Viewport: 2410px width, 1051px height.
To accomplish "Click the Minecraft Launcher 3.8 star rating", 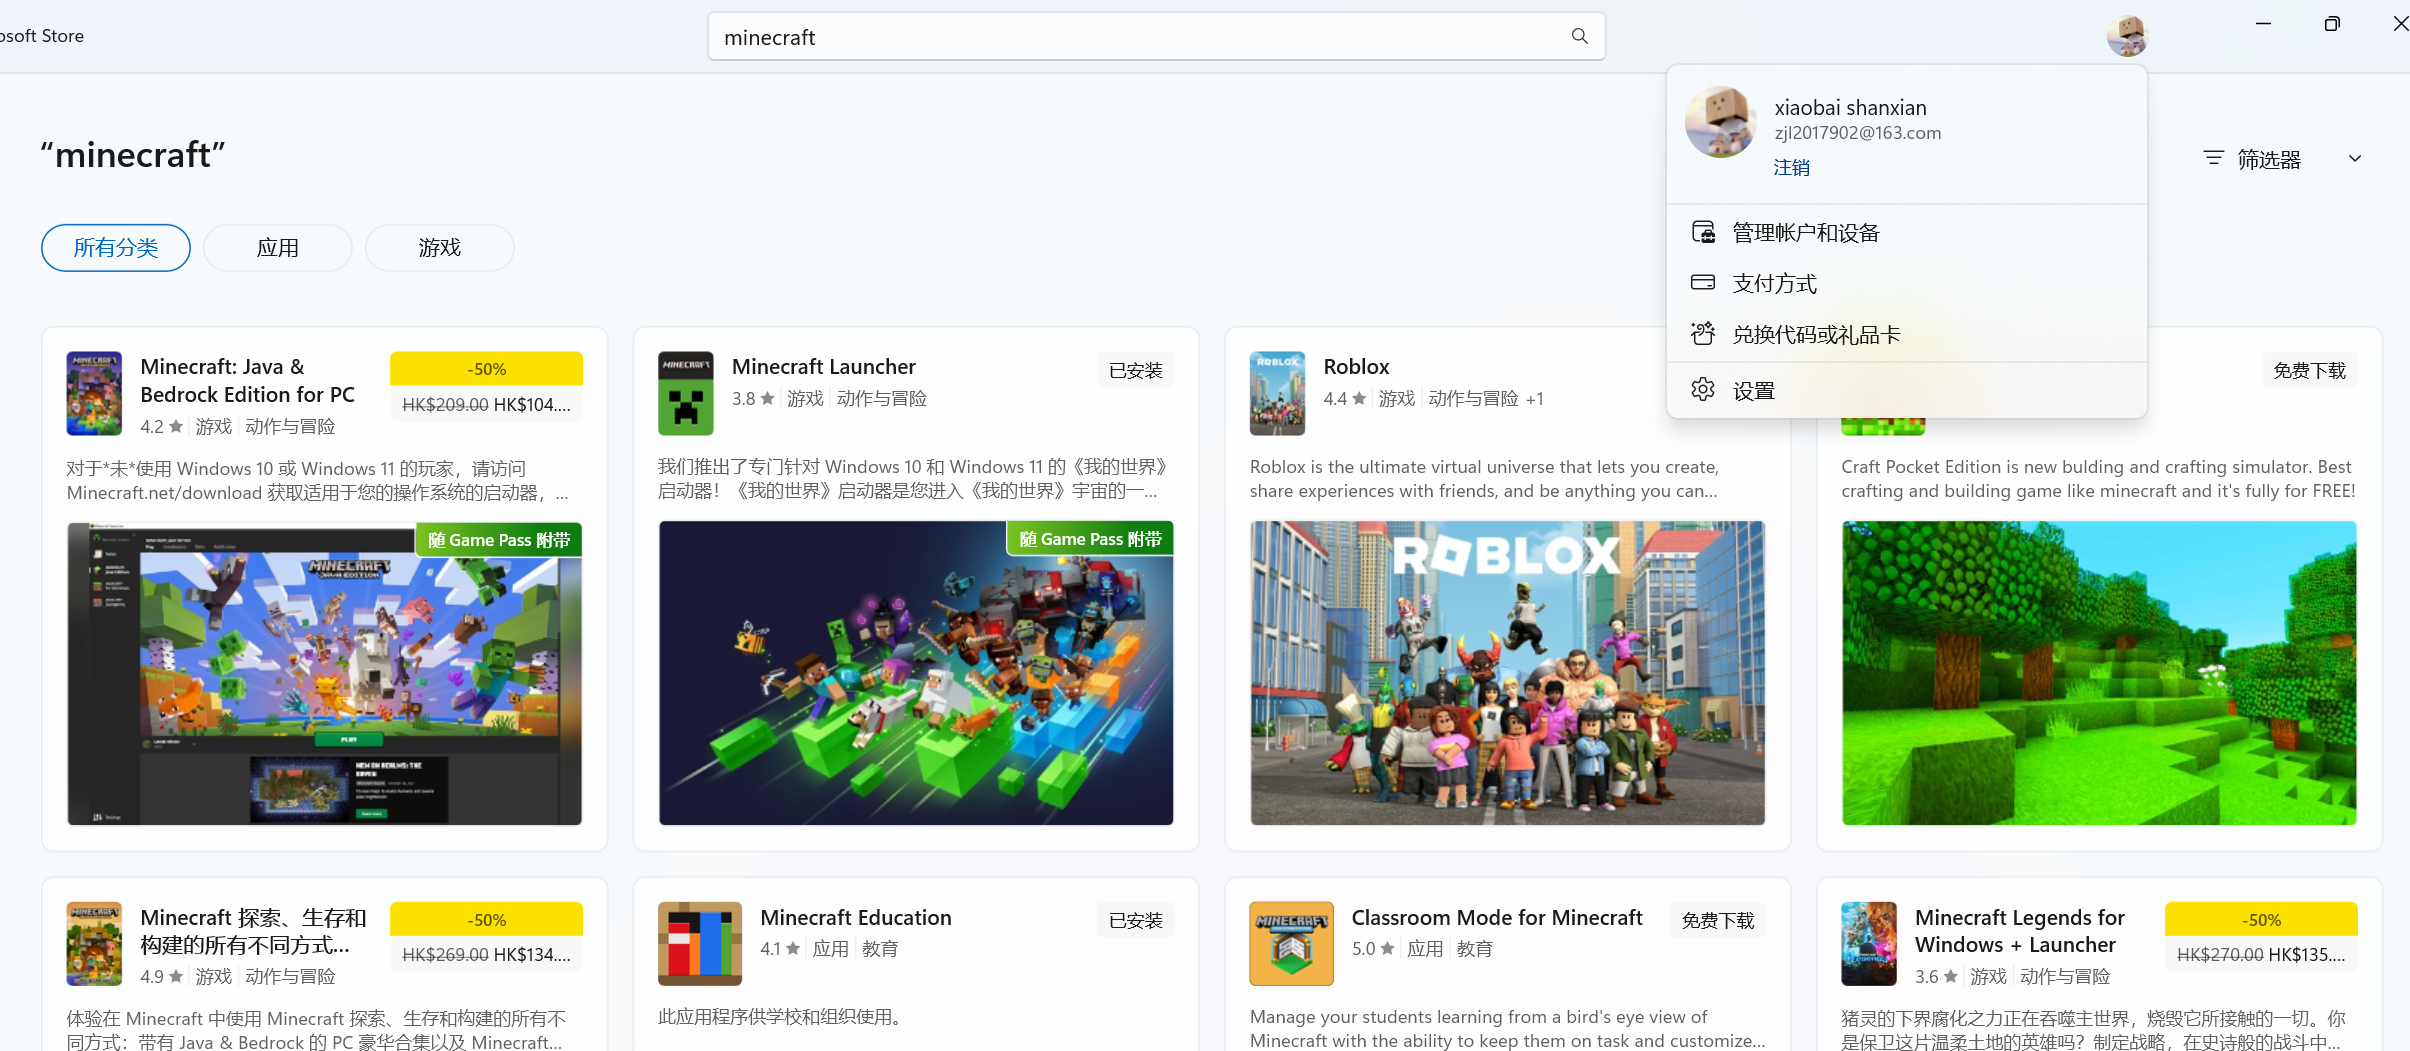I will [753, 399].
